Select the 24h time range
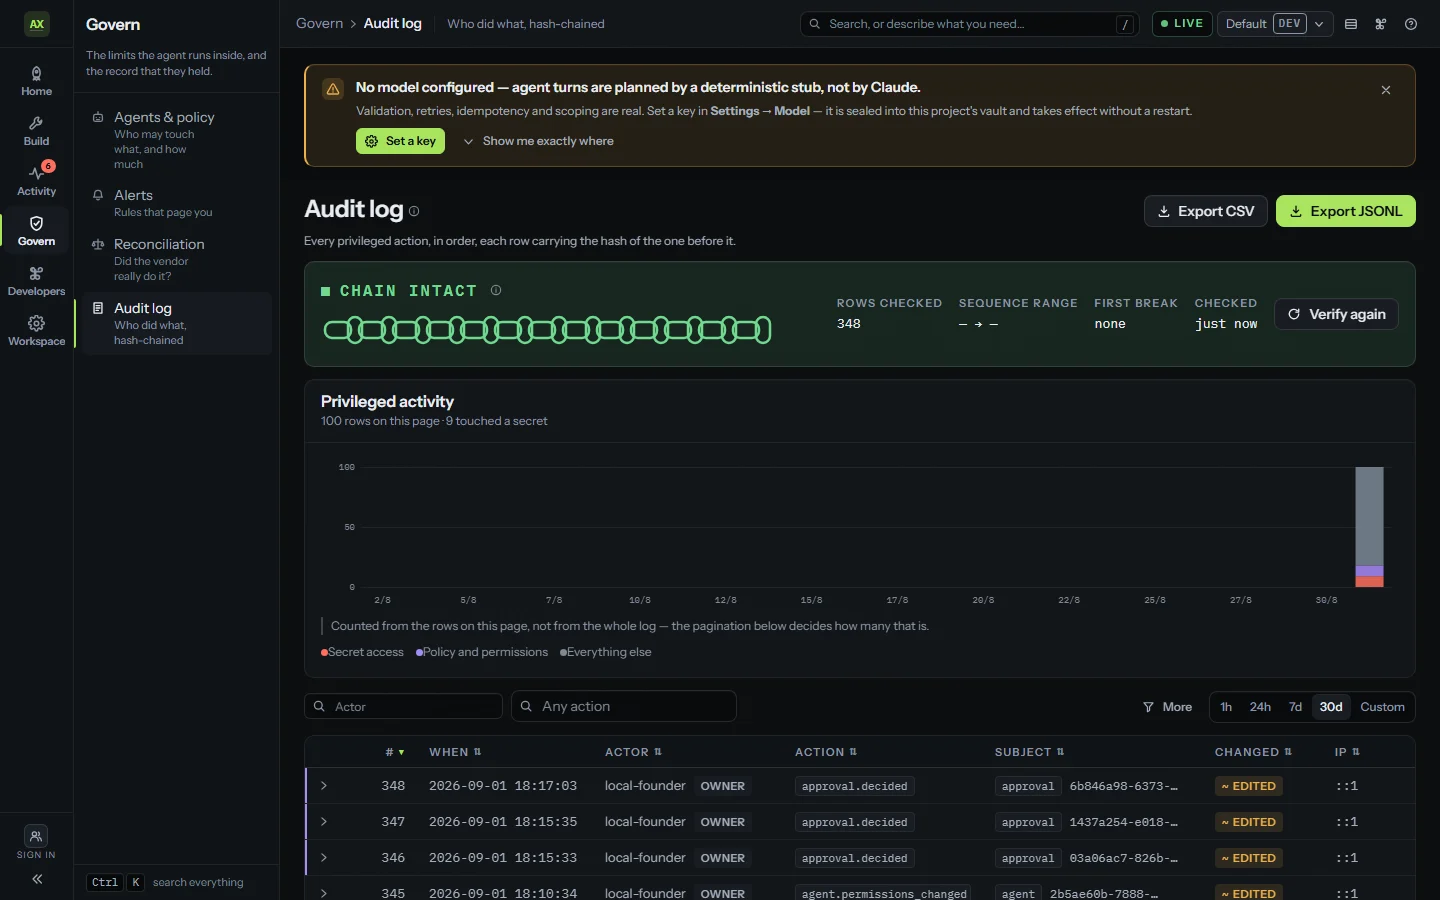Viewport: 1440px width, 900px height. 1260,707
